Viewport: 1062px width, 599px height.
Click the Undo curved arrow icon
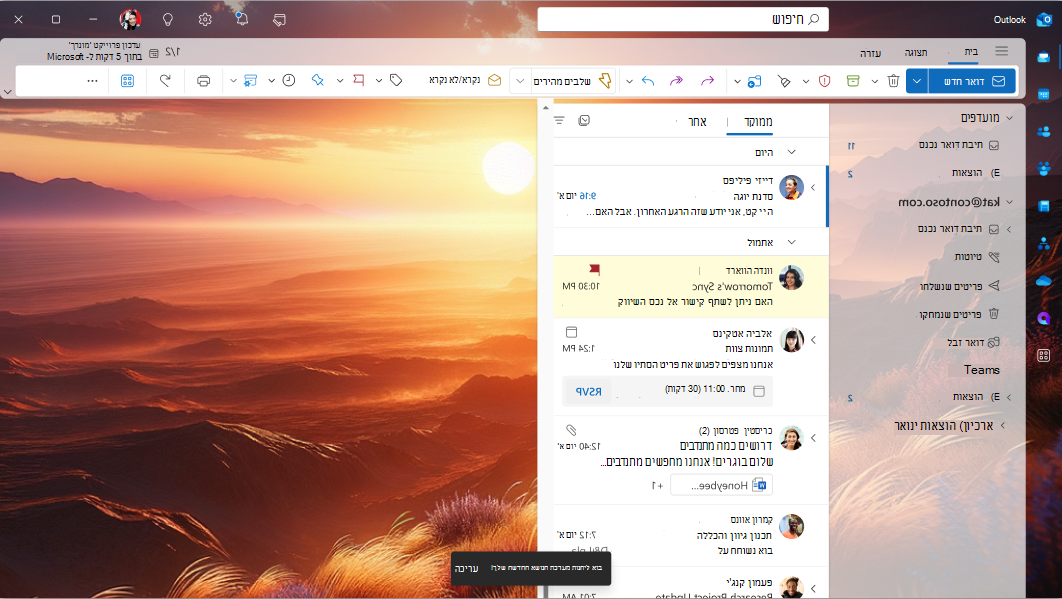click(165, 81)
